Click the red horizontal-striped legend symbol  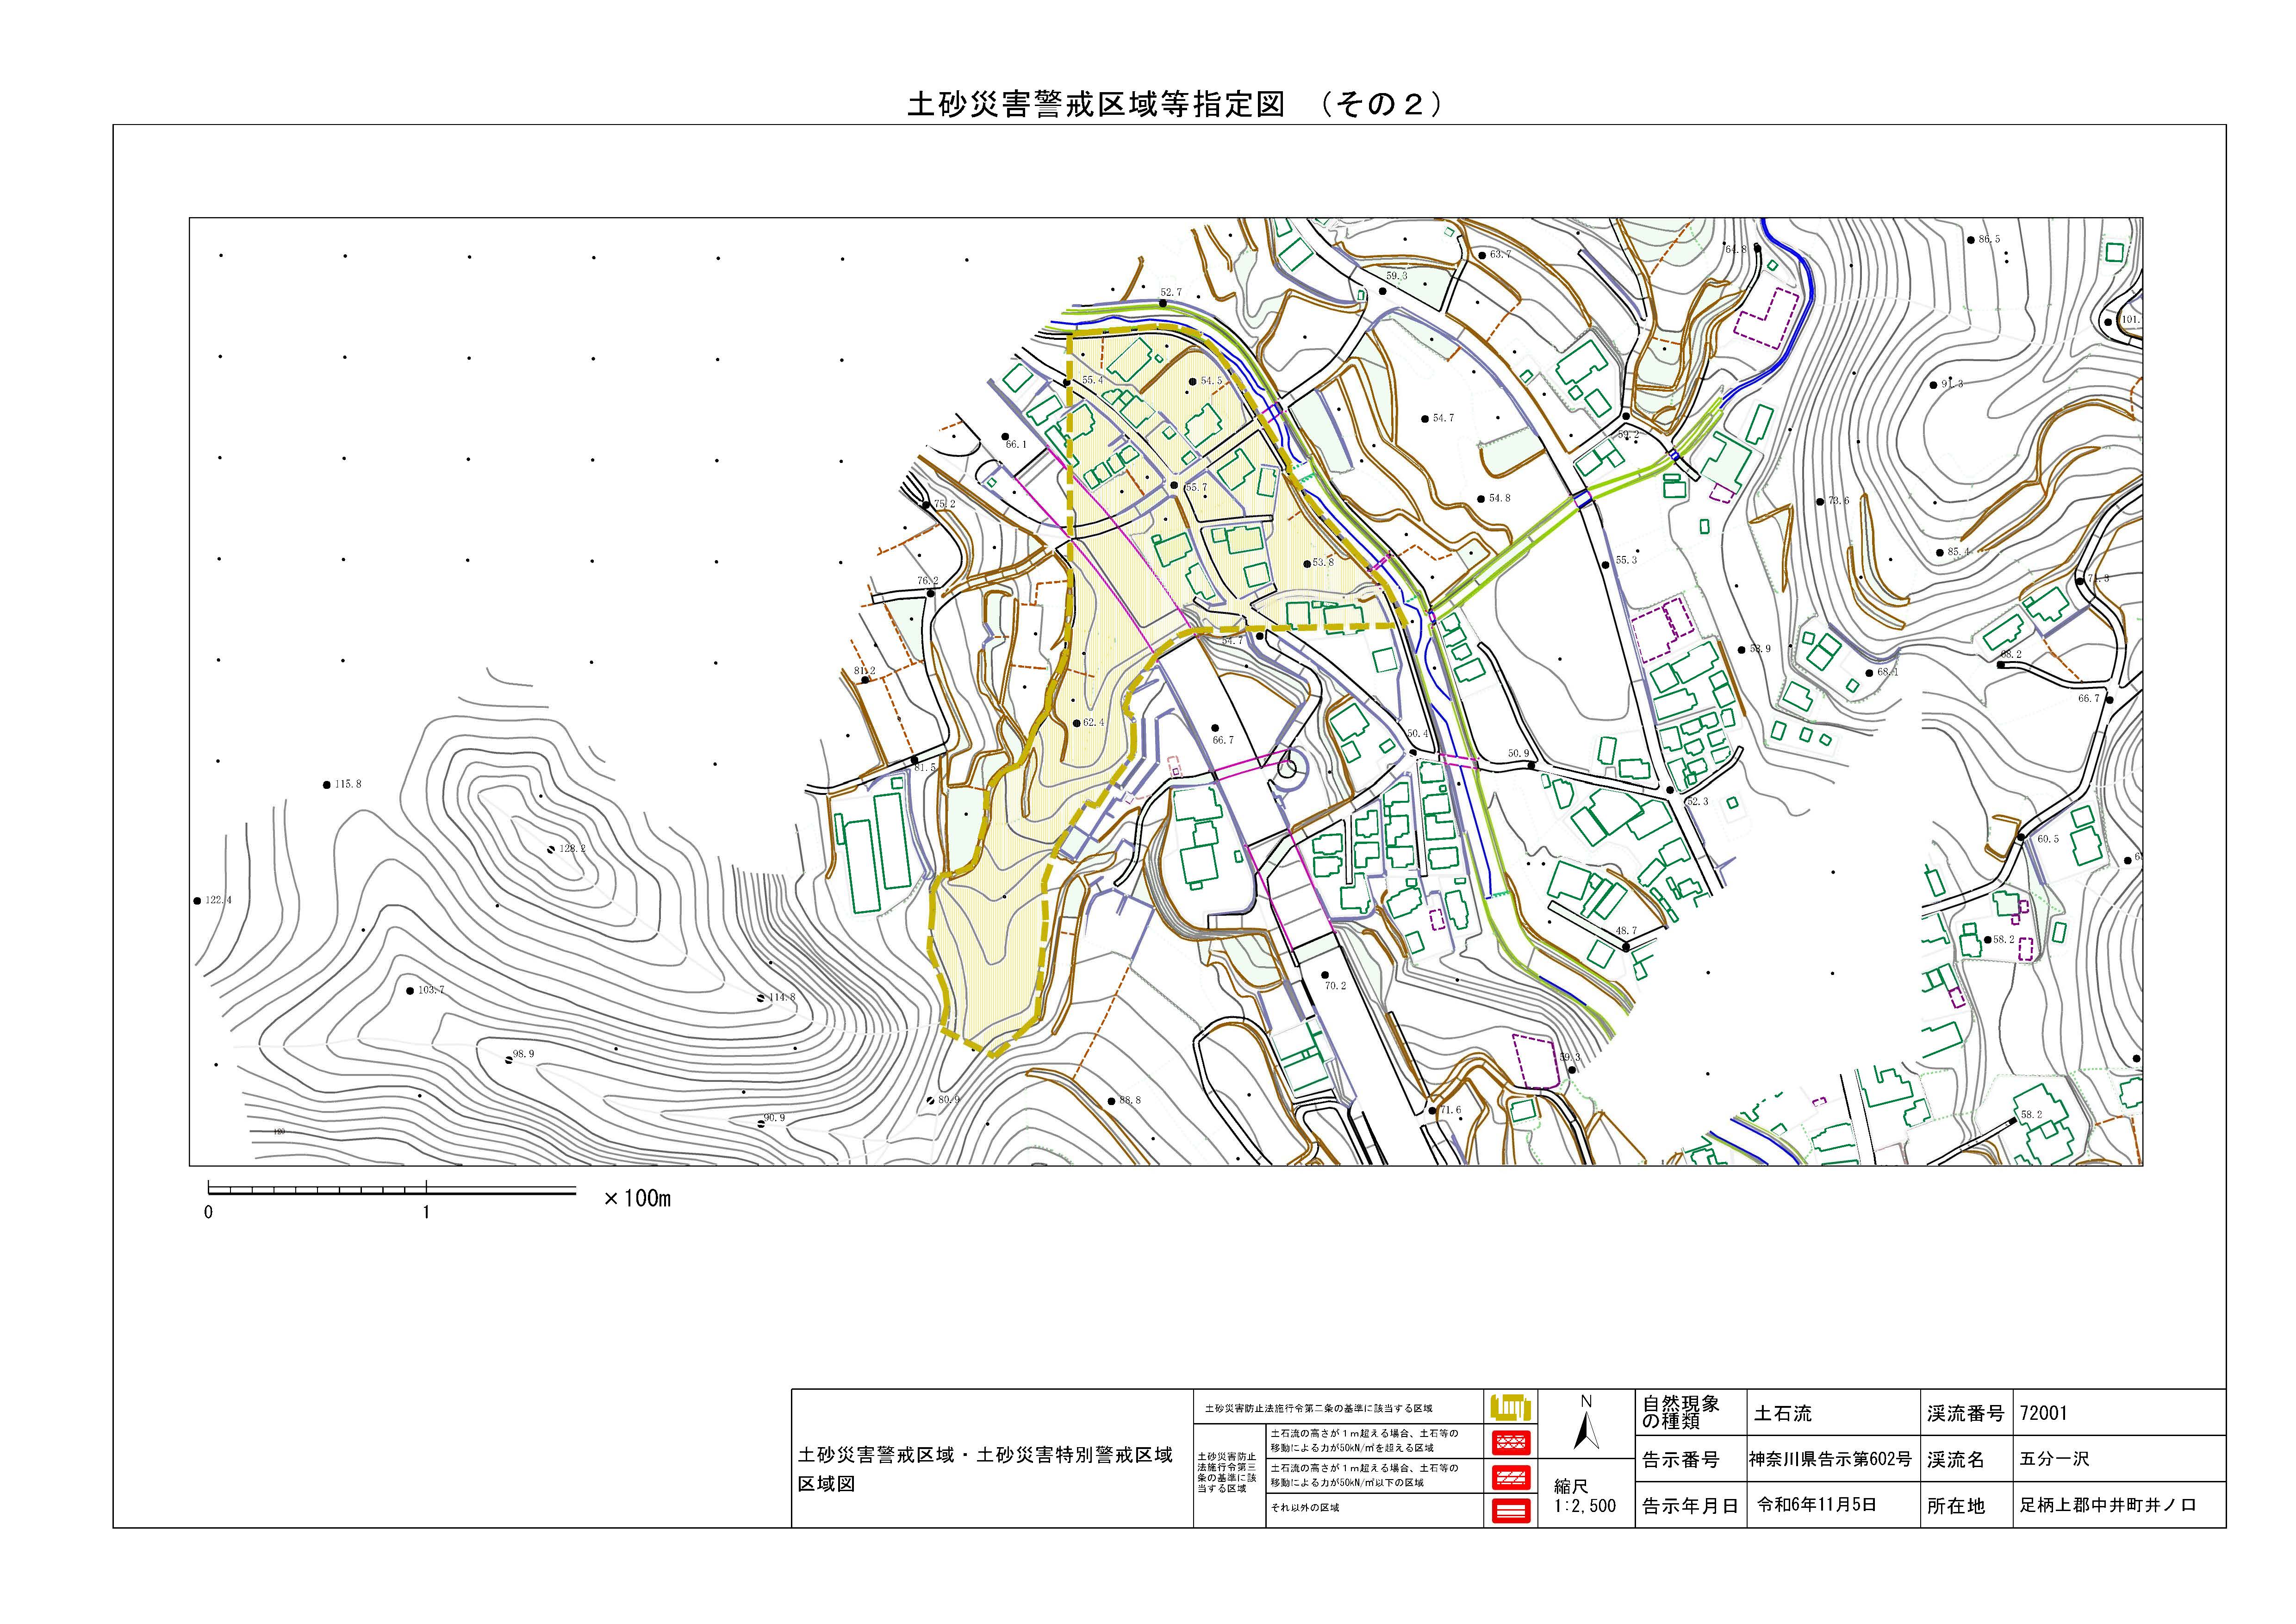tap(1510, 1510)
